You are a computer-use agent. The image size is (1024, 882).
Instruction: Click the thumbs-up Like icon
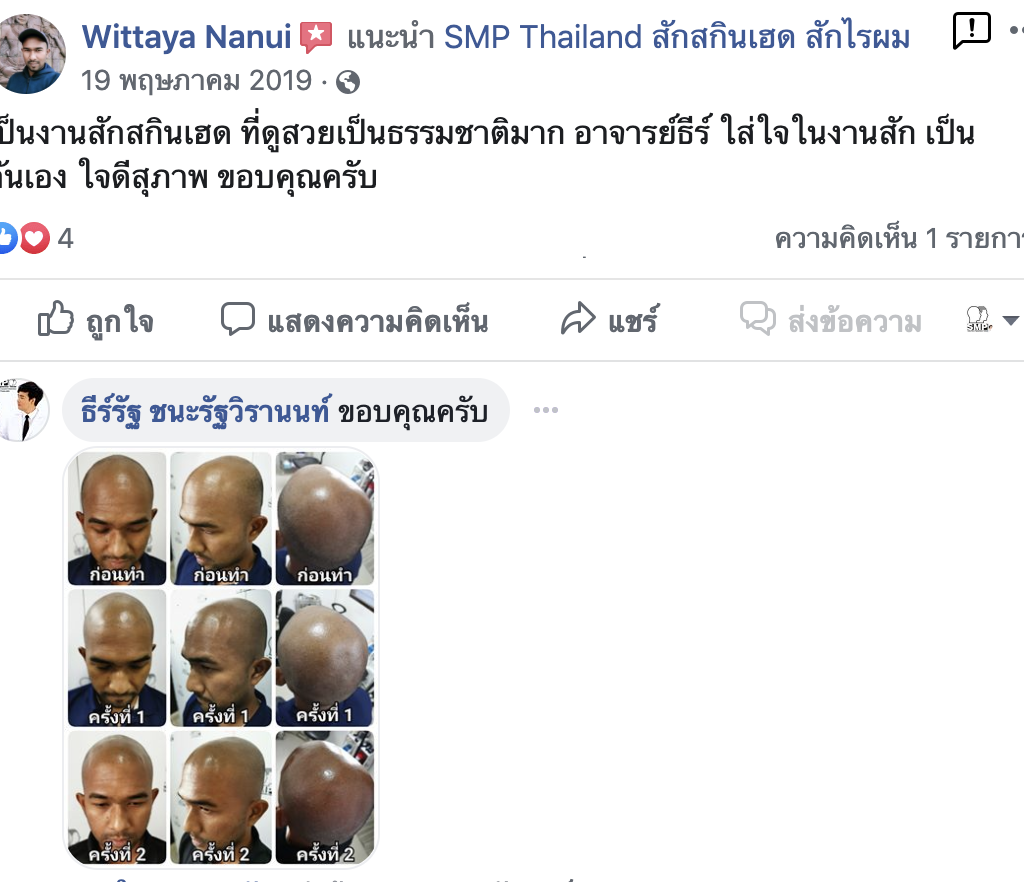tap(56, 319)
